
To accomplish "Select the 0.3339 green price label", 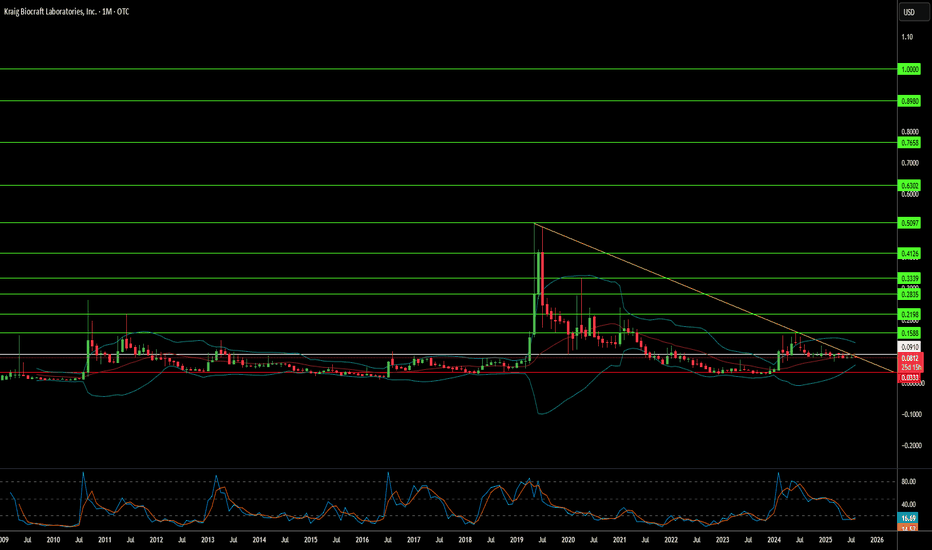I will click(x=909, y=278).
